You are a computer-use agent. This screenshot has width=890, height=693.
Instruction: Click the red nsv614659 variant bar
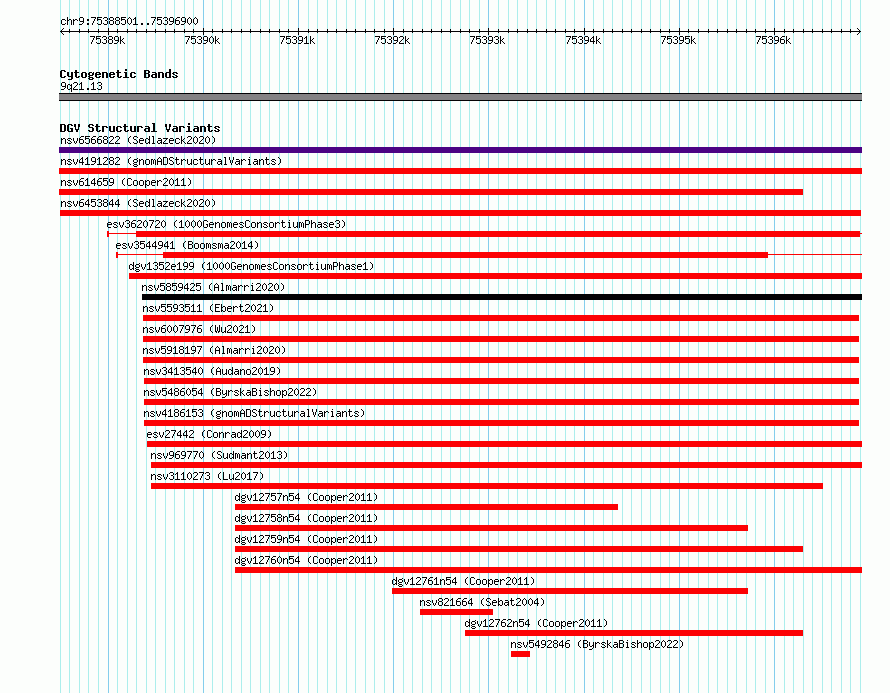(431, 192)
